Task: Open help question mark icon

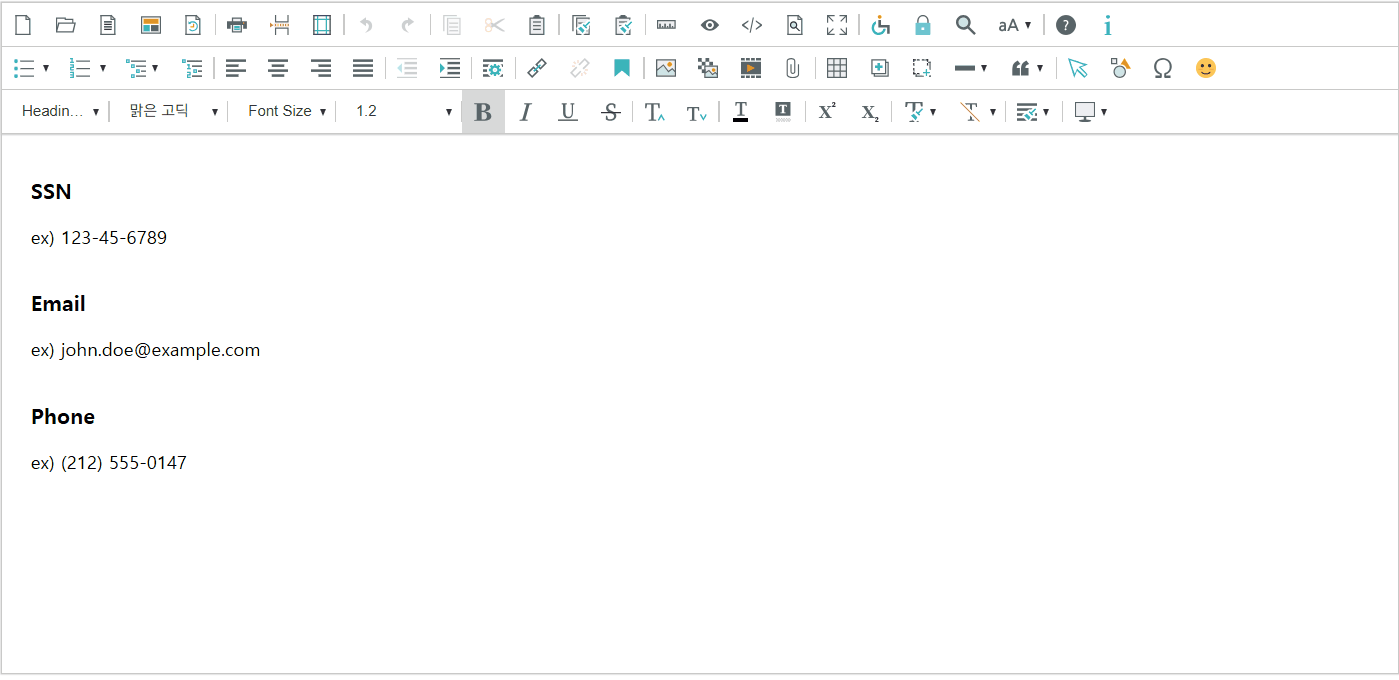Action: click(1066, 25)
